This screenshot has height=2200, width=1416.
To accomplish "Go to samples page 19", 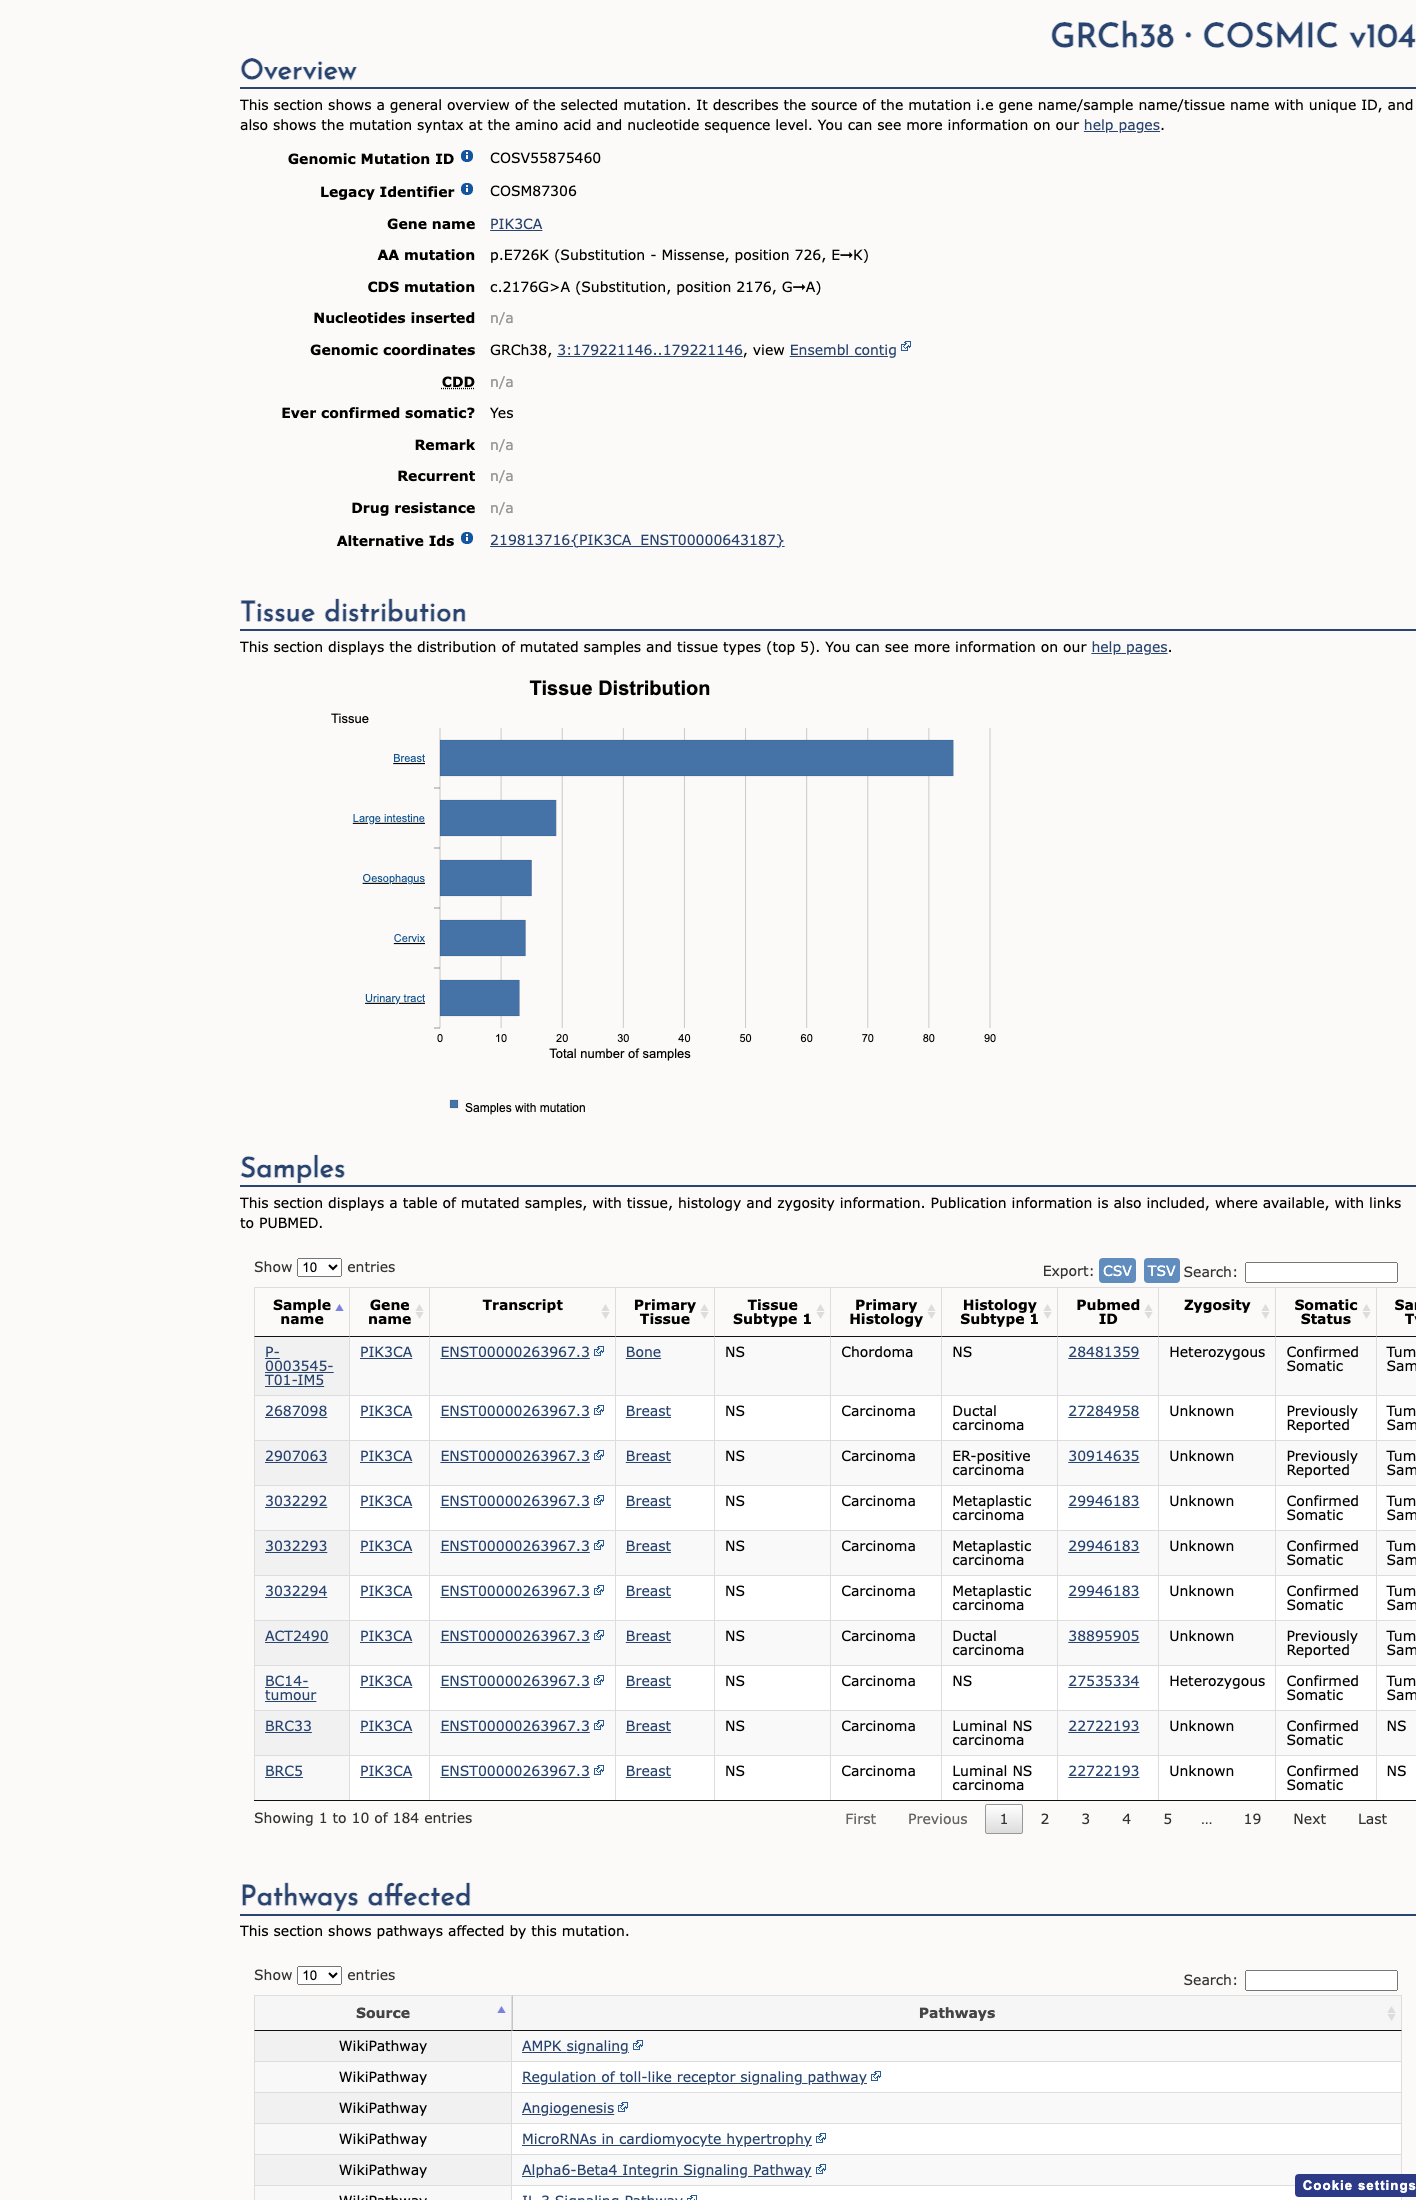I will click(x=1252, y=1819).
